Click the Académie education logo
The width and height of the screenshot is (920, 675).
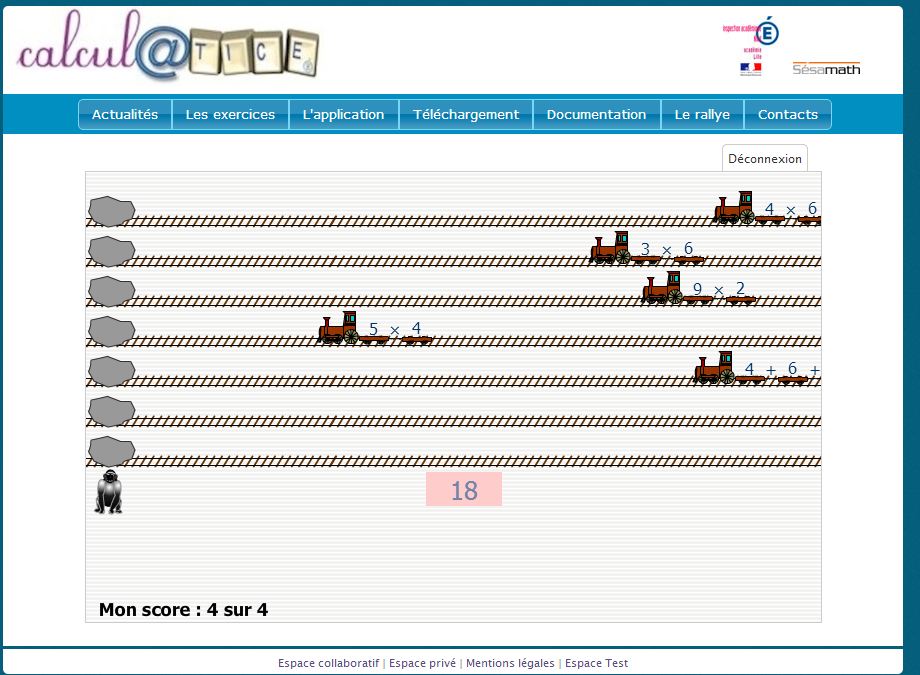(x=751, y=45)
